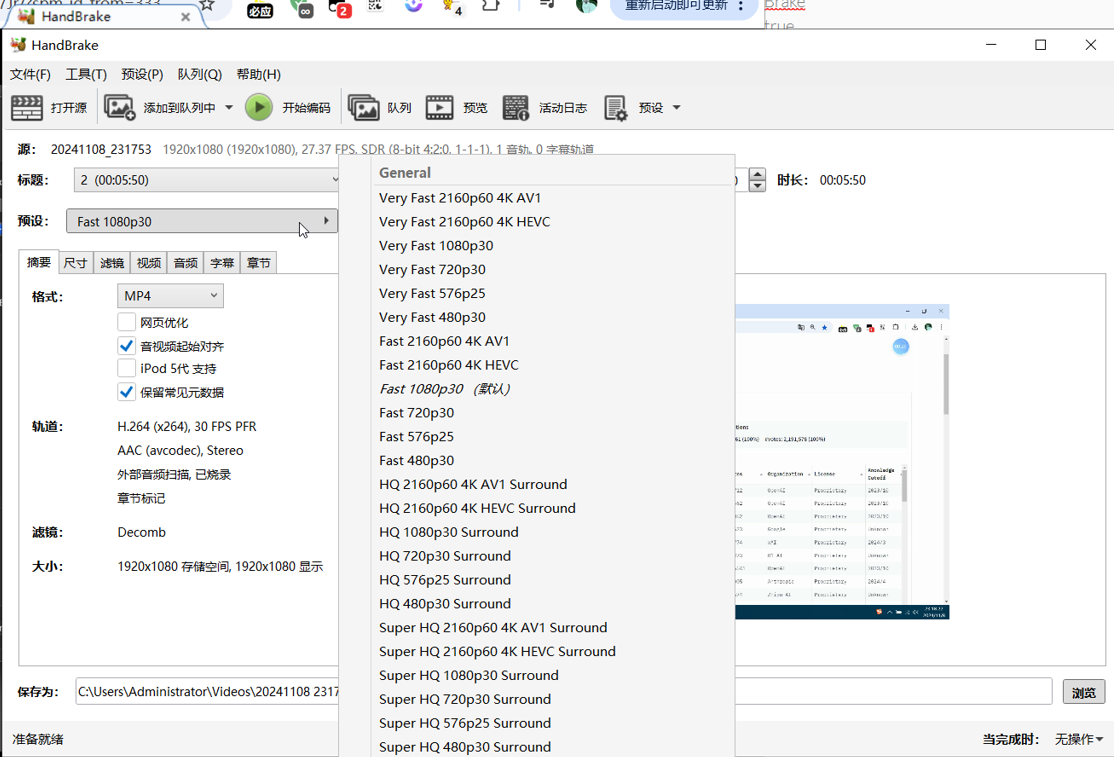Click the Open Source clapperboard icon
Image resolution: width=1114 pixels, height=757 pixels.
[x=27, y=108]
